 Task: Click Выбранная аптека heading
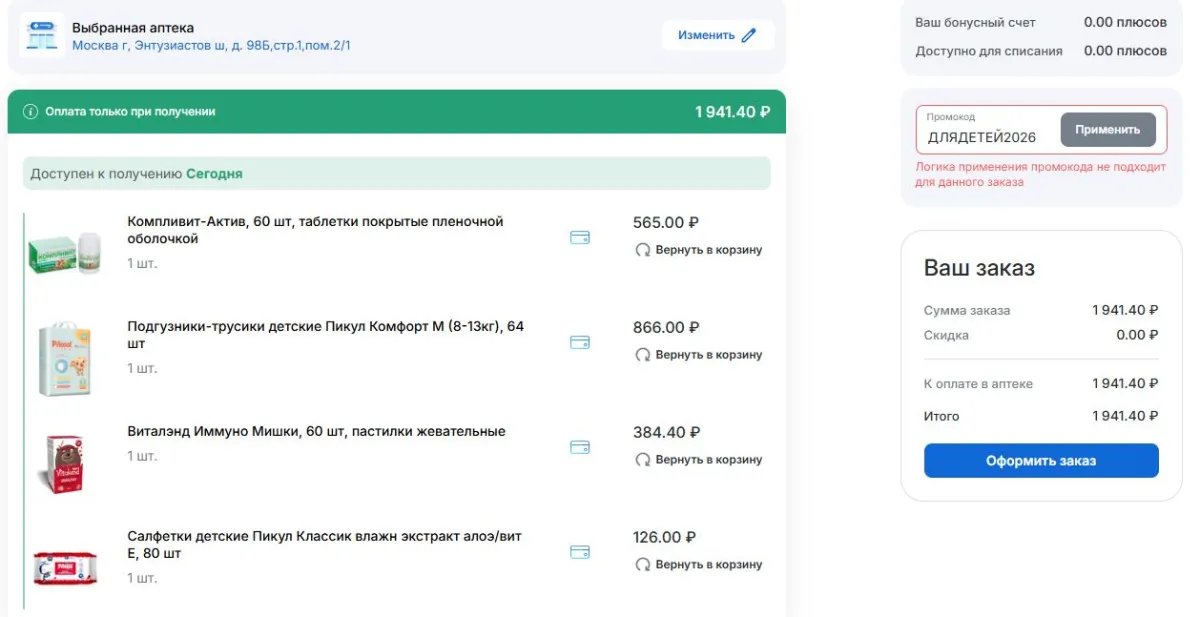coord(133,28)
